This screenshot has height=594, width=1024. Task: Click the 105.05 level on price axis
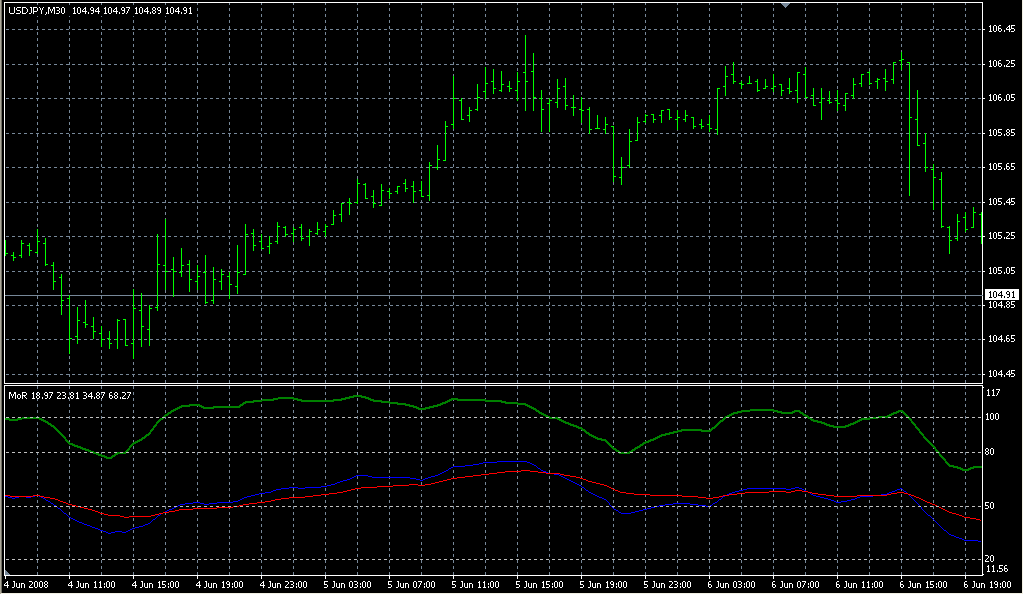(1000, 270)
